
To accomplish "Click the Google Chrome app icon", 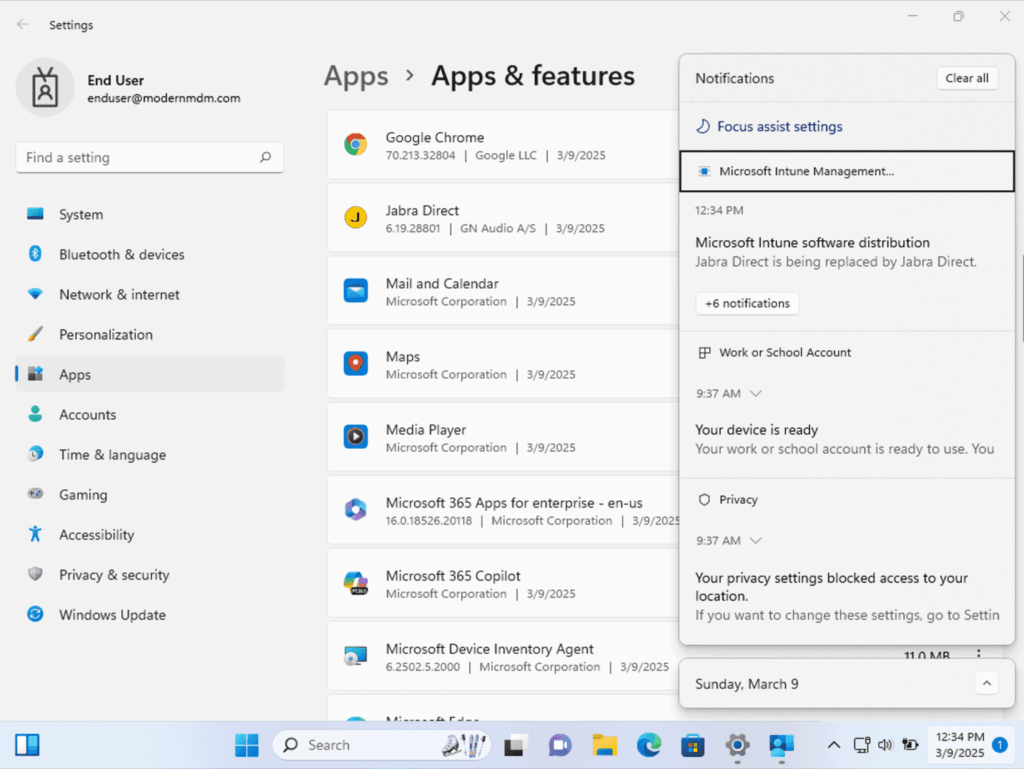I will [x=355, y=145].
